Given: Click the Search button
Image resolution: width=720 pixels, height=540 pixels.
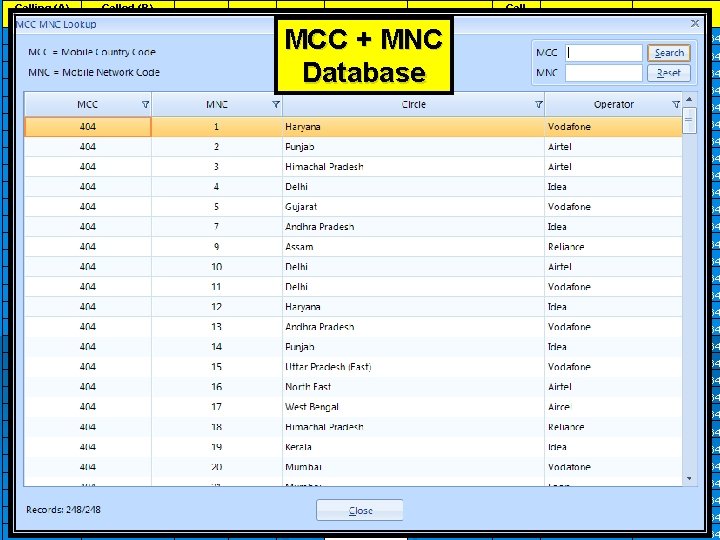Looking at the screenshot, I should (x=669, y=53).
